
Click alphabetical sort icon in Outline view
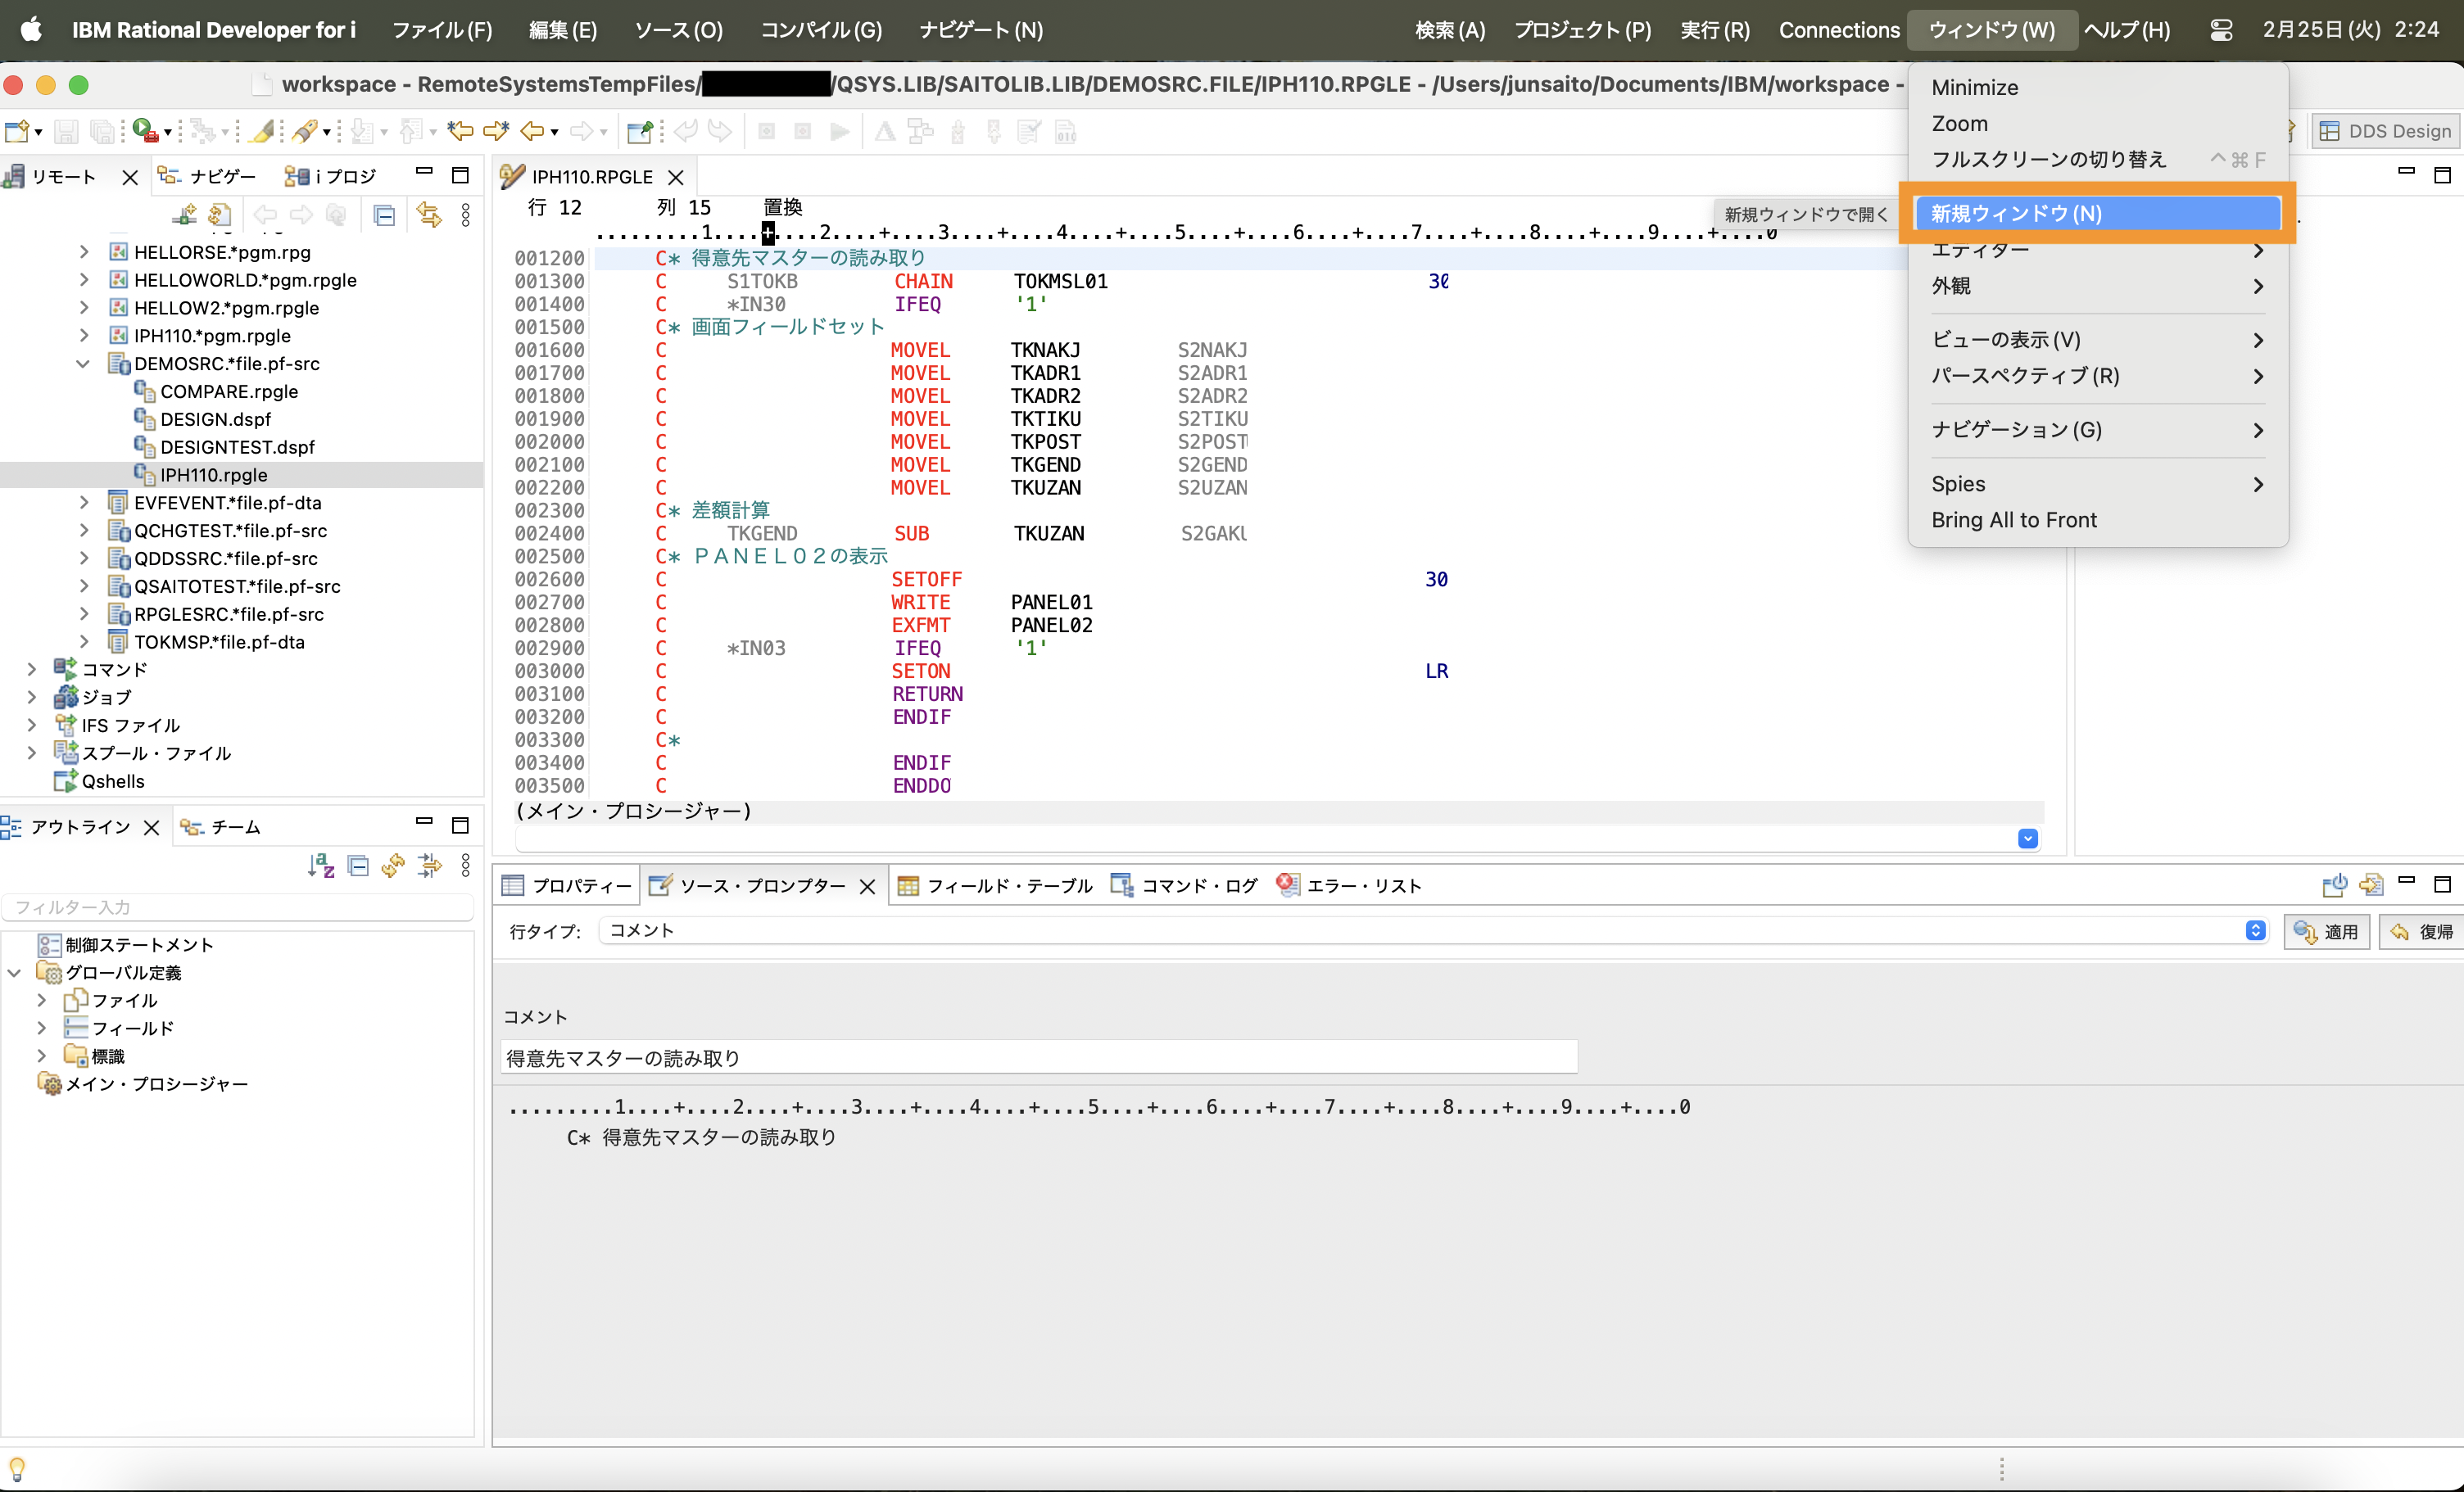(x=321, y=865)
